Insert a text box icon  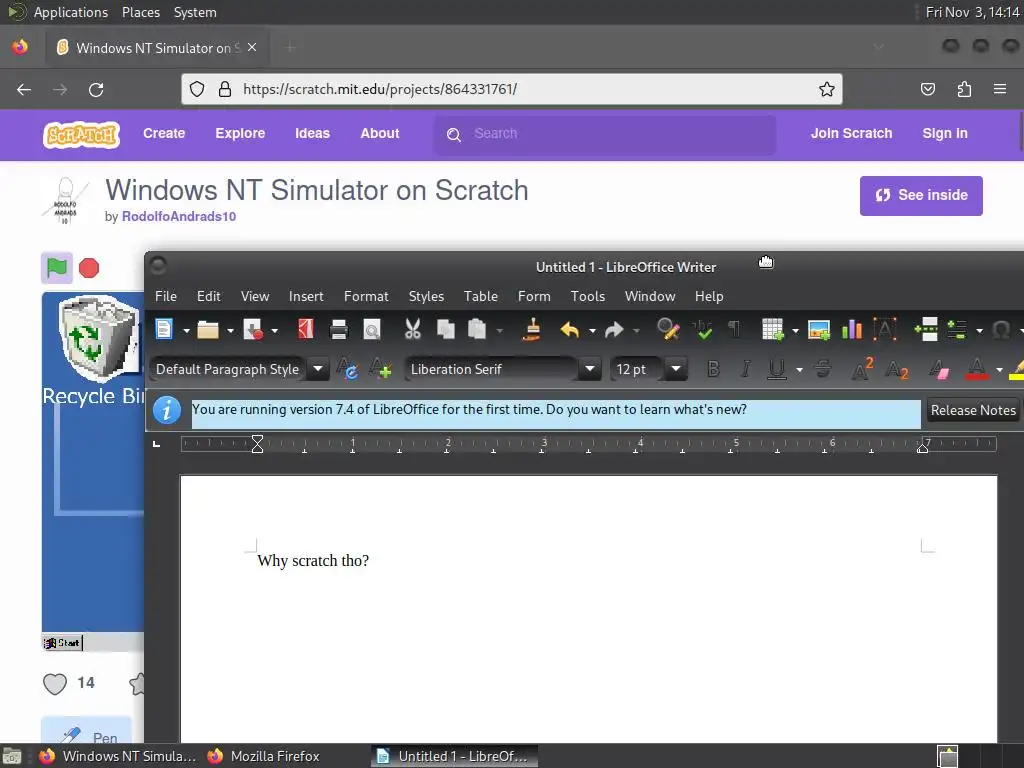pyautogui.click(x=885, y=329)
